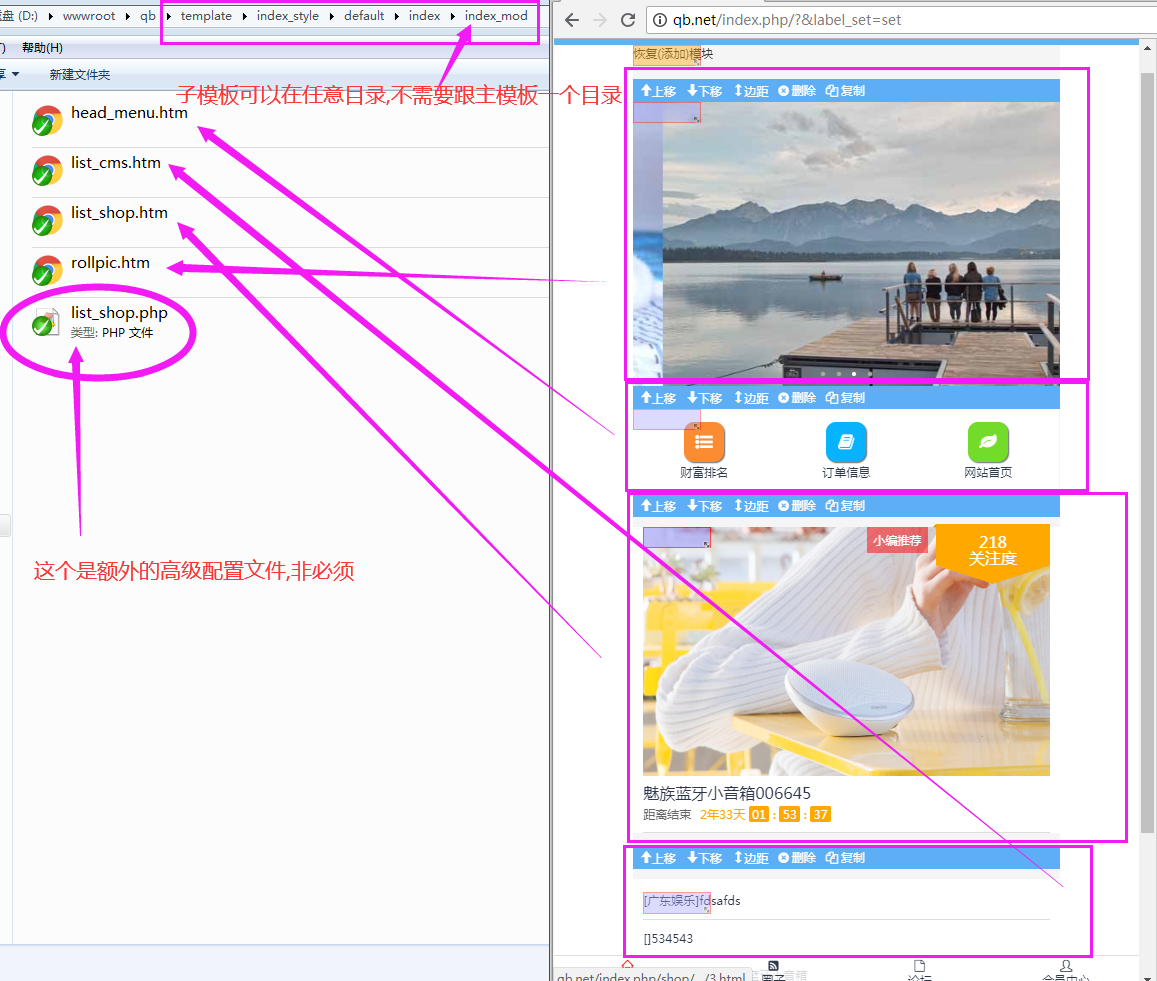This screenshot has height=981, width=1157.
Task: Select the list_shop.php file
Action: pos(118,313)
